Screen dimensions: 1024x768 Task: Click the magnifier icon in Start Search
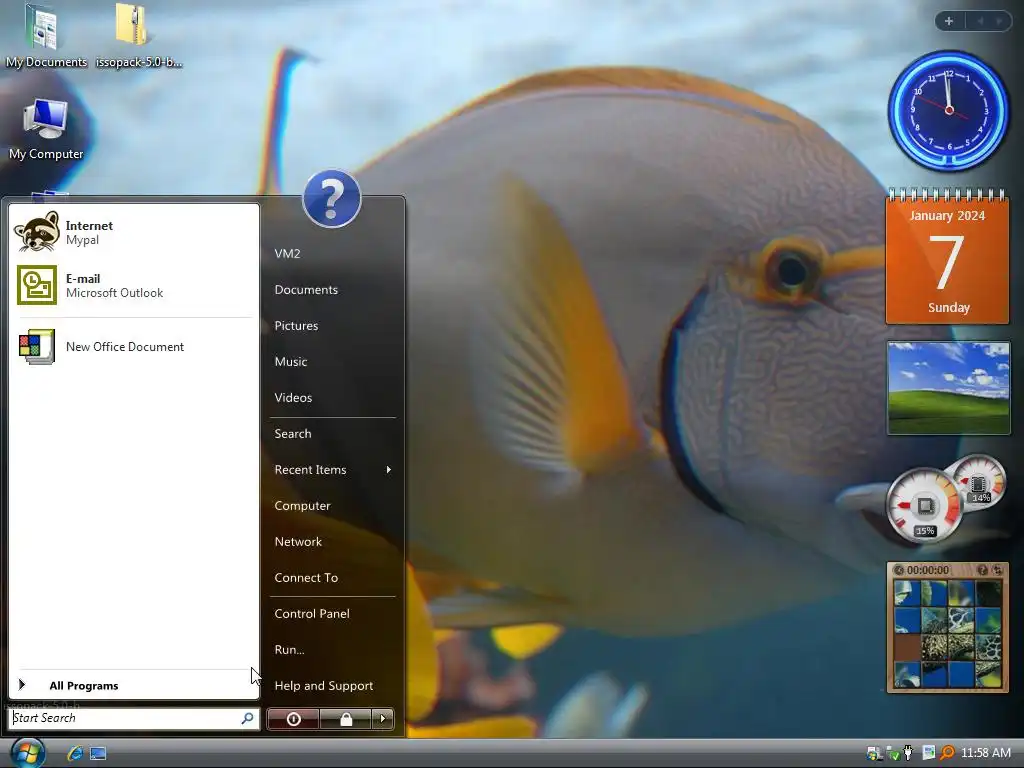point(248,718)
